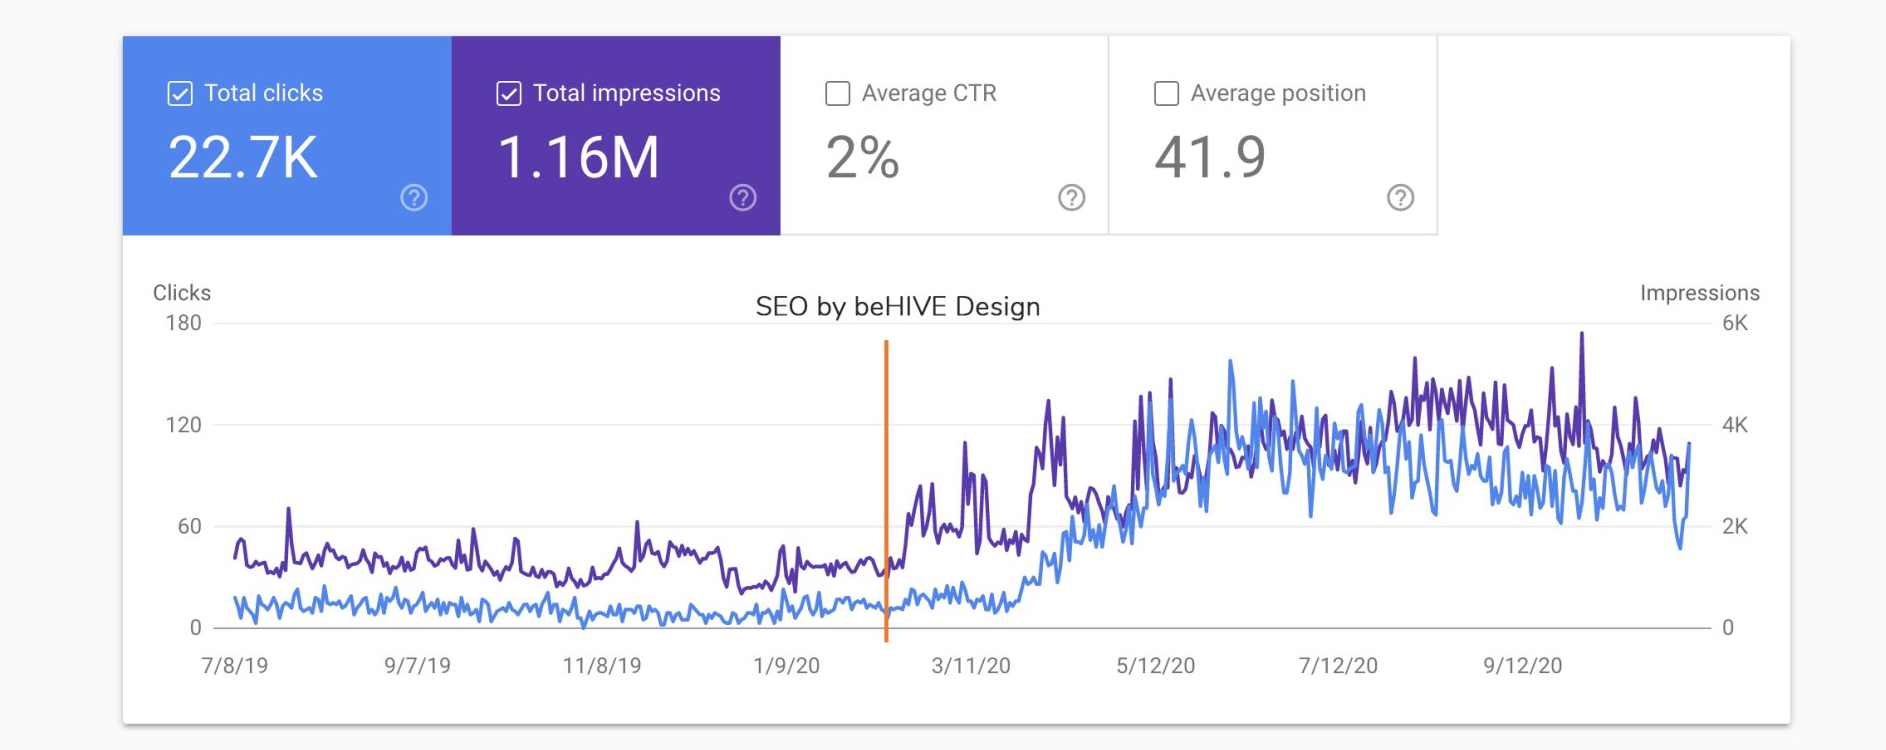
Task: Select the 22.7K total clicks value
Action: (x=243, y=158)
